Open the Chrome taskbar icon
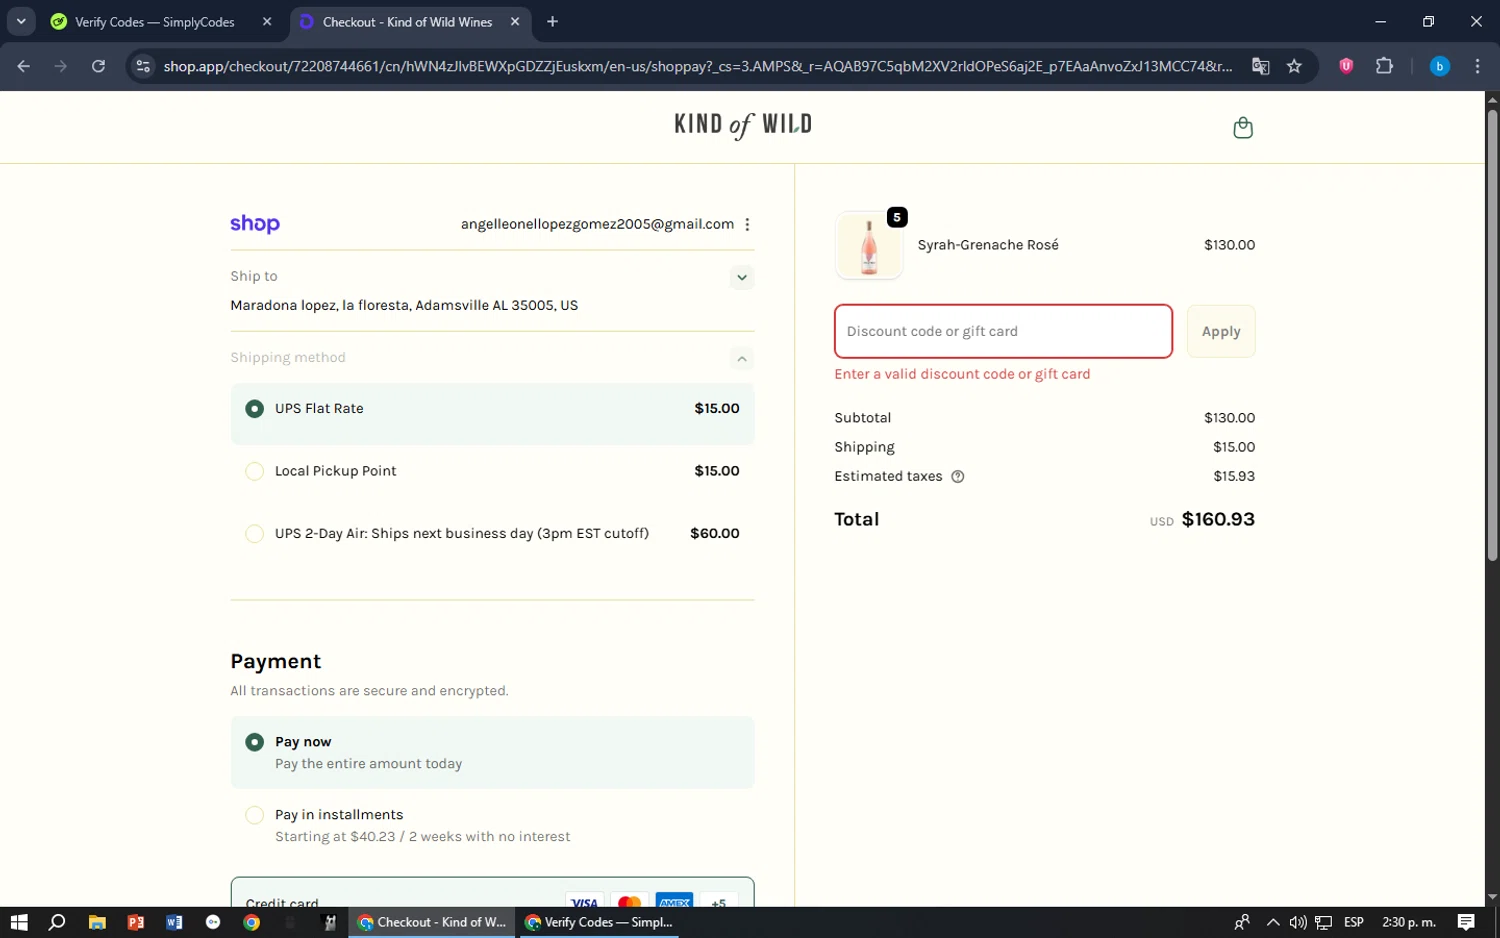Viewport: 1500px width, 938px height. pyautogui.click(x=251, y=922)
